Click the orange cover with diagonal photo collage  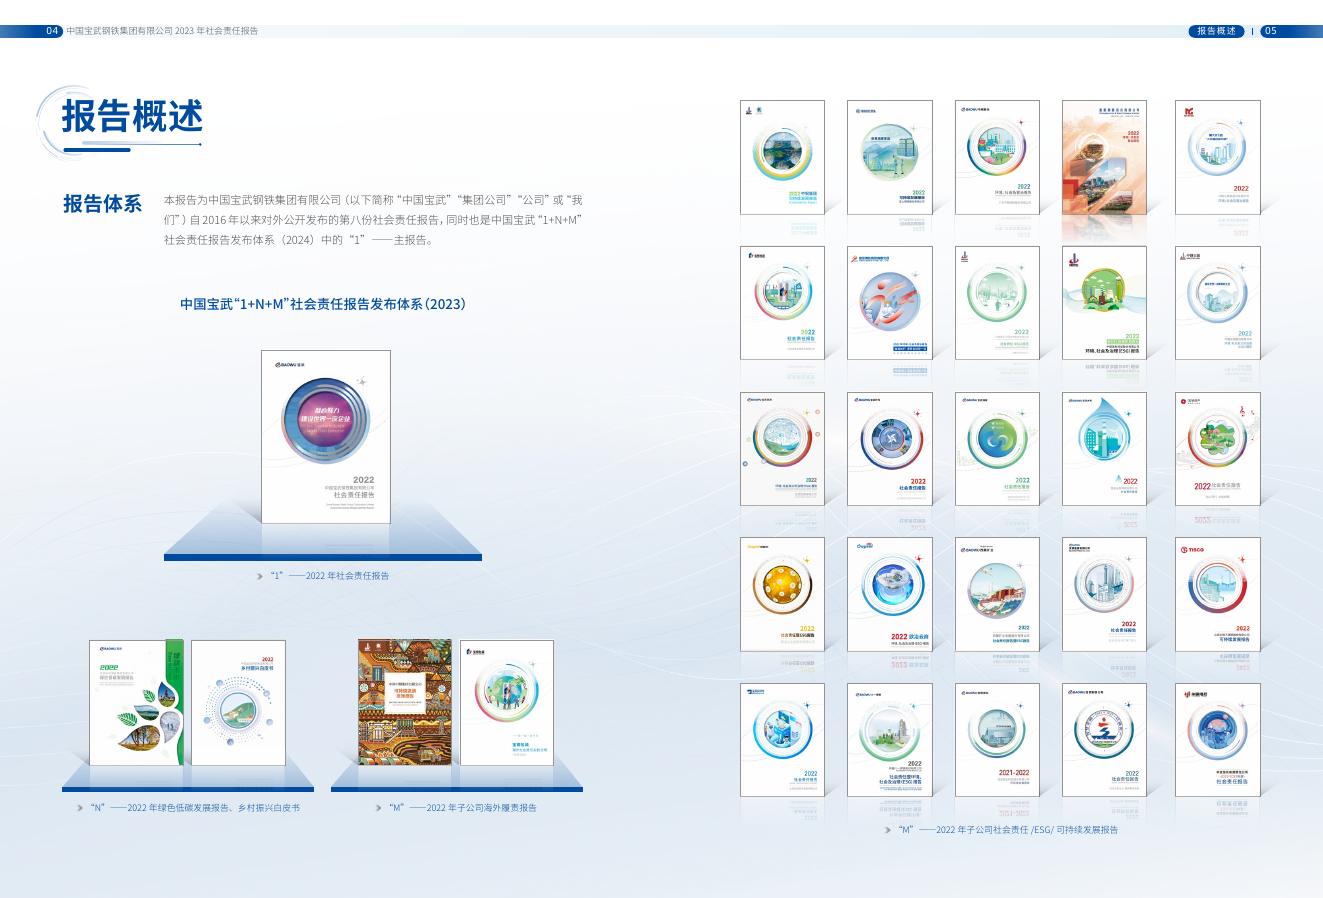[1104, 157]
